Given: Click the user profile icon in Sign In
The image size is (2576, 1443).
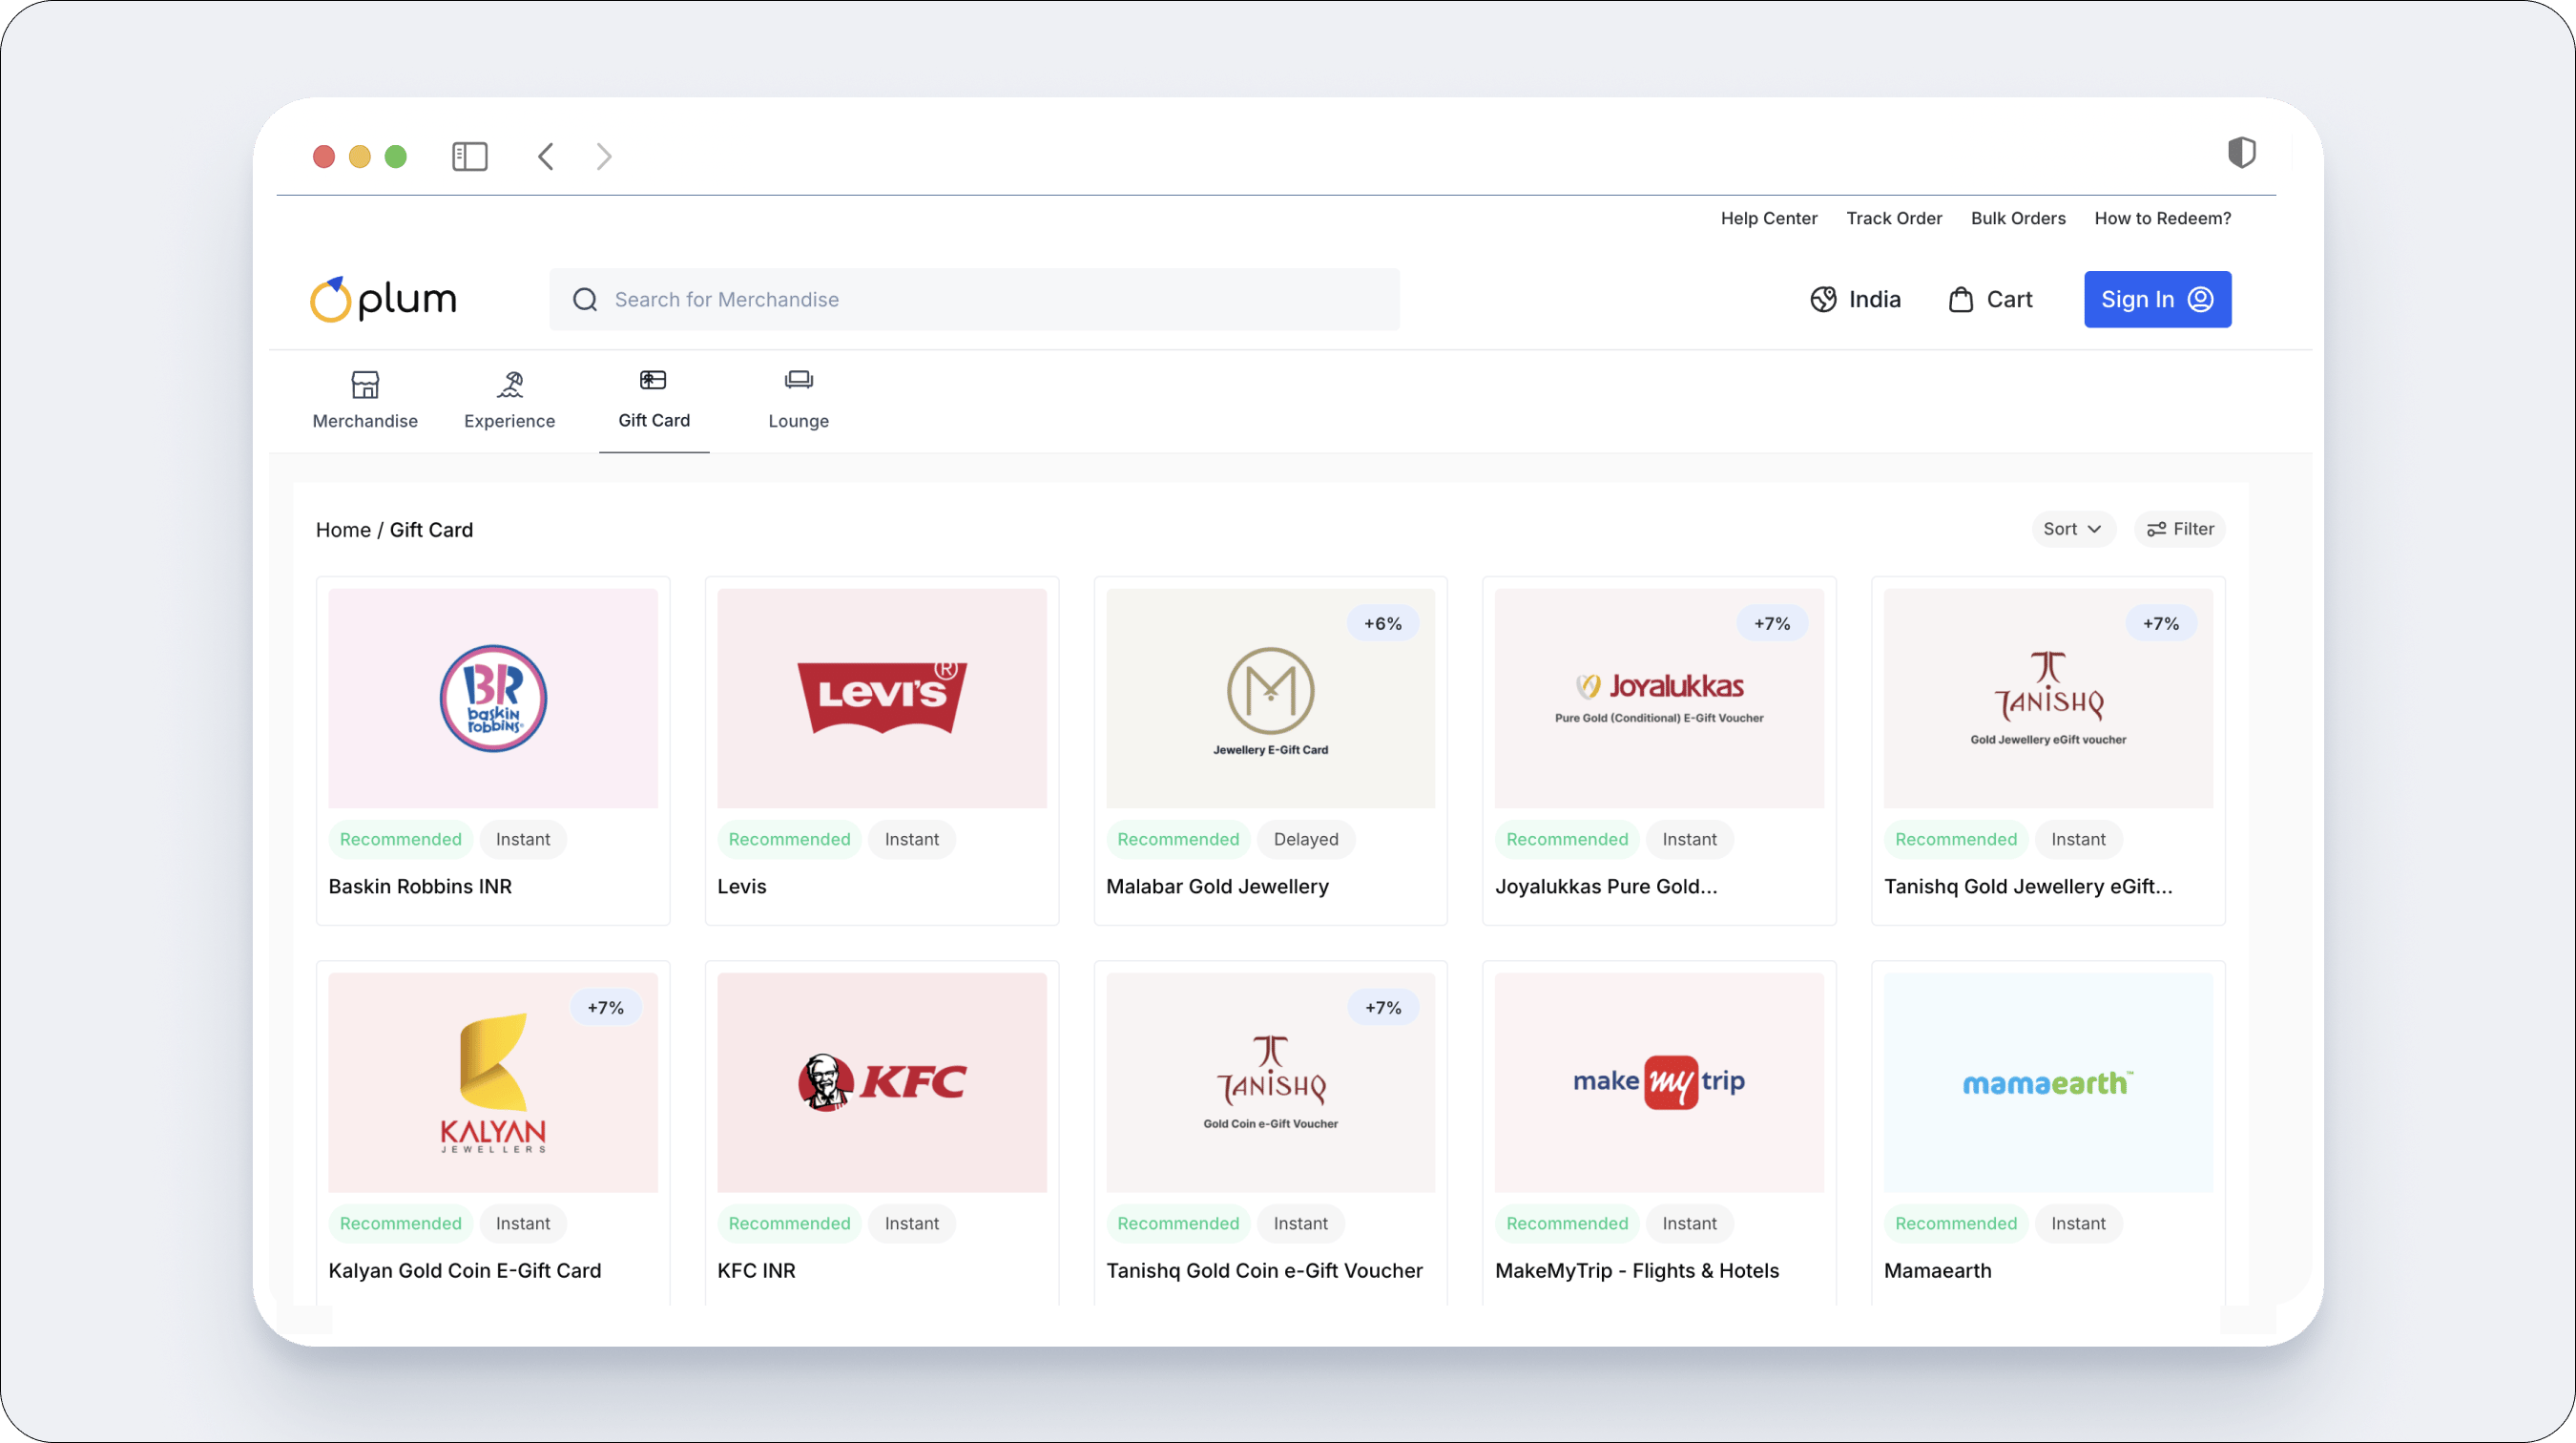Looking at the screenshot, I should [2201, 299].
